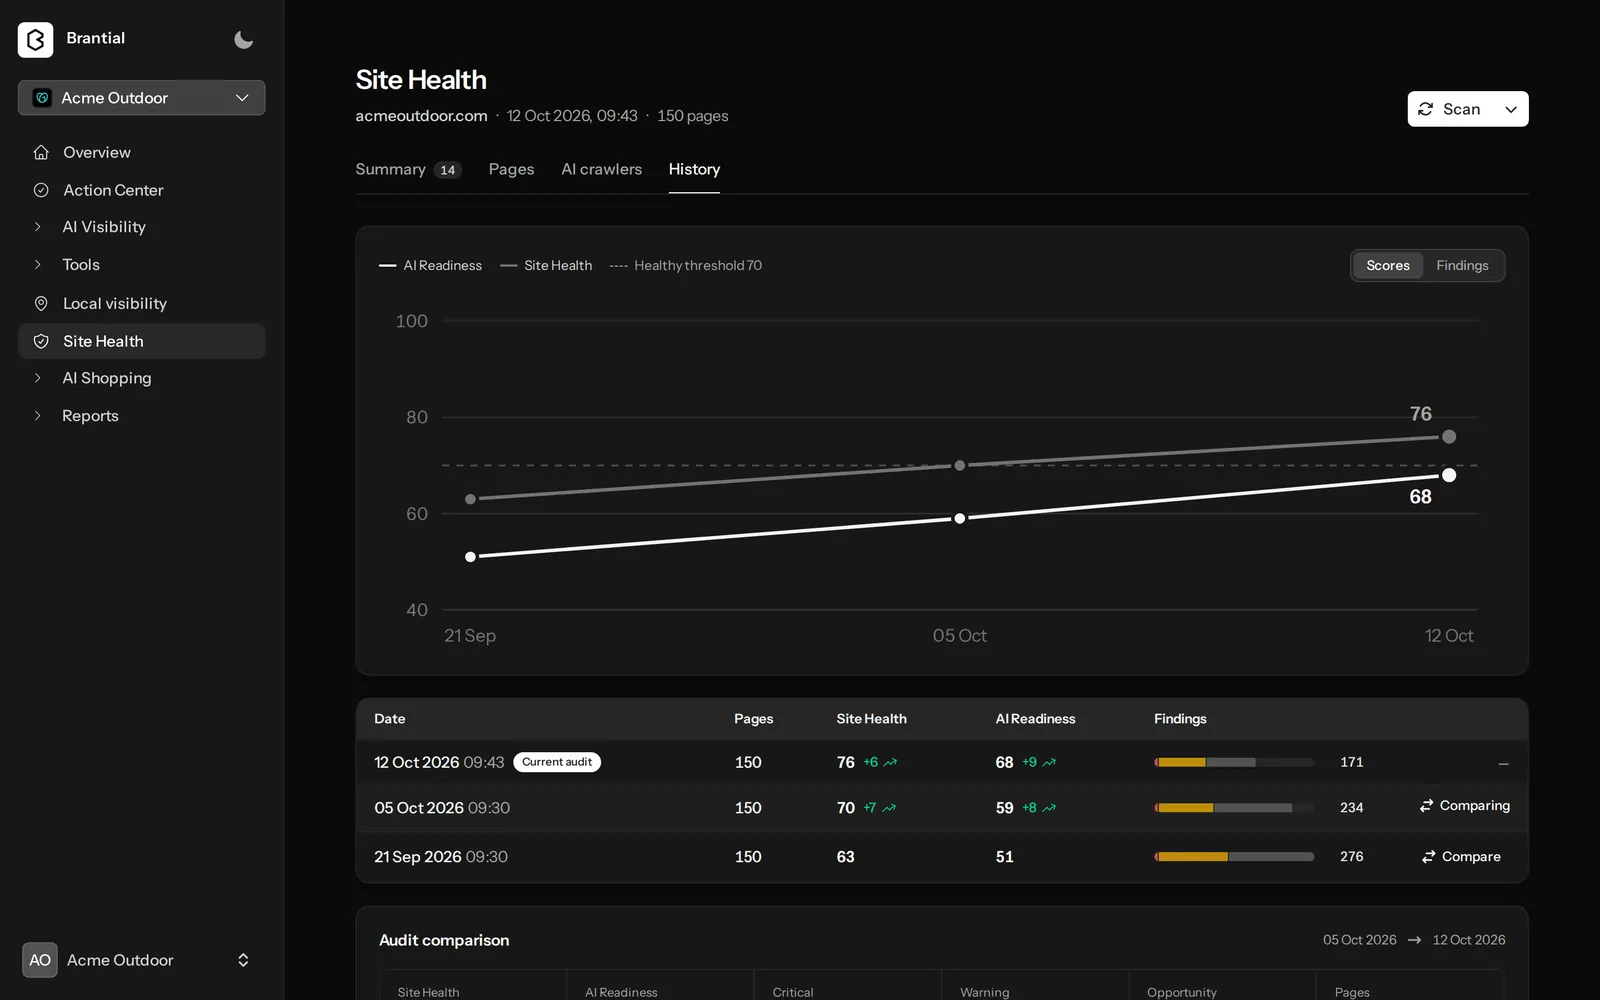Select the History tab
Viewport: 1600px width, 1000px height.
click(x=694, y=169)
